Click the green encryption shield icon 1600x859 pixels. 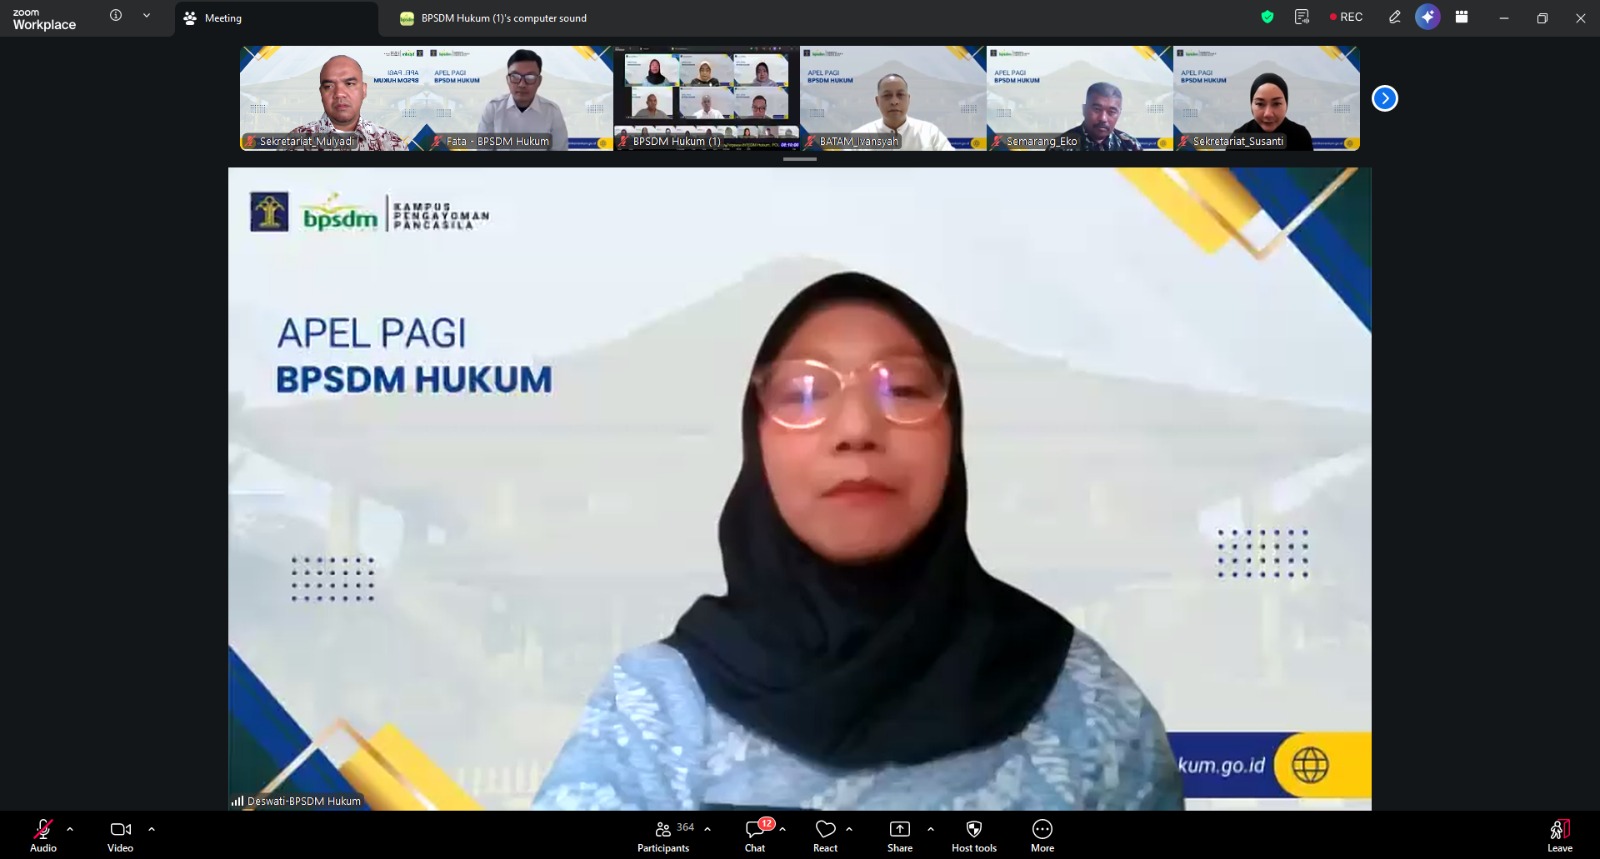1267,17
